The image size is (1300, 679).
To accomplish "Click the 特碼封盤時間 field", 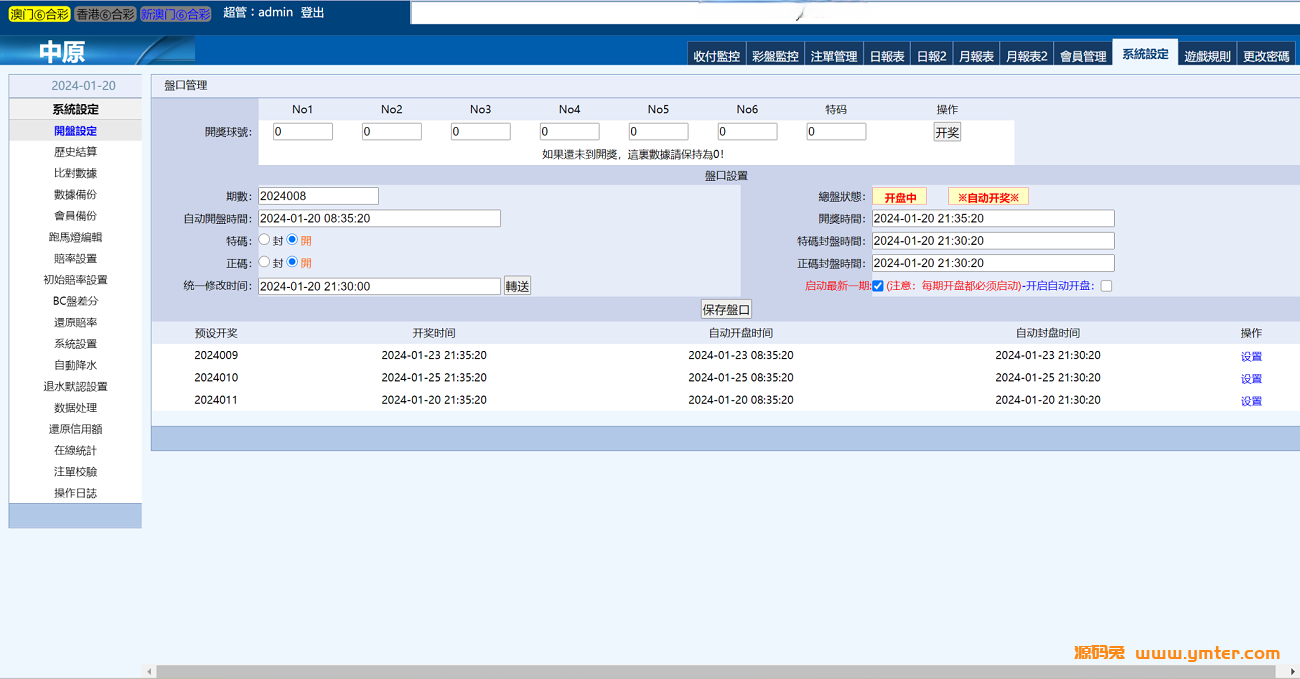I will [x=993, y=241].
